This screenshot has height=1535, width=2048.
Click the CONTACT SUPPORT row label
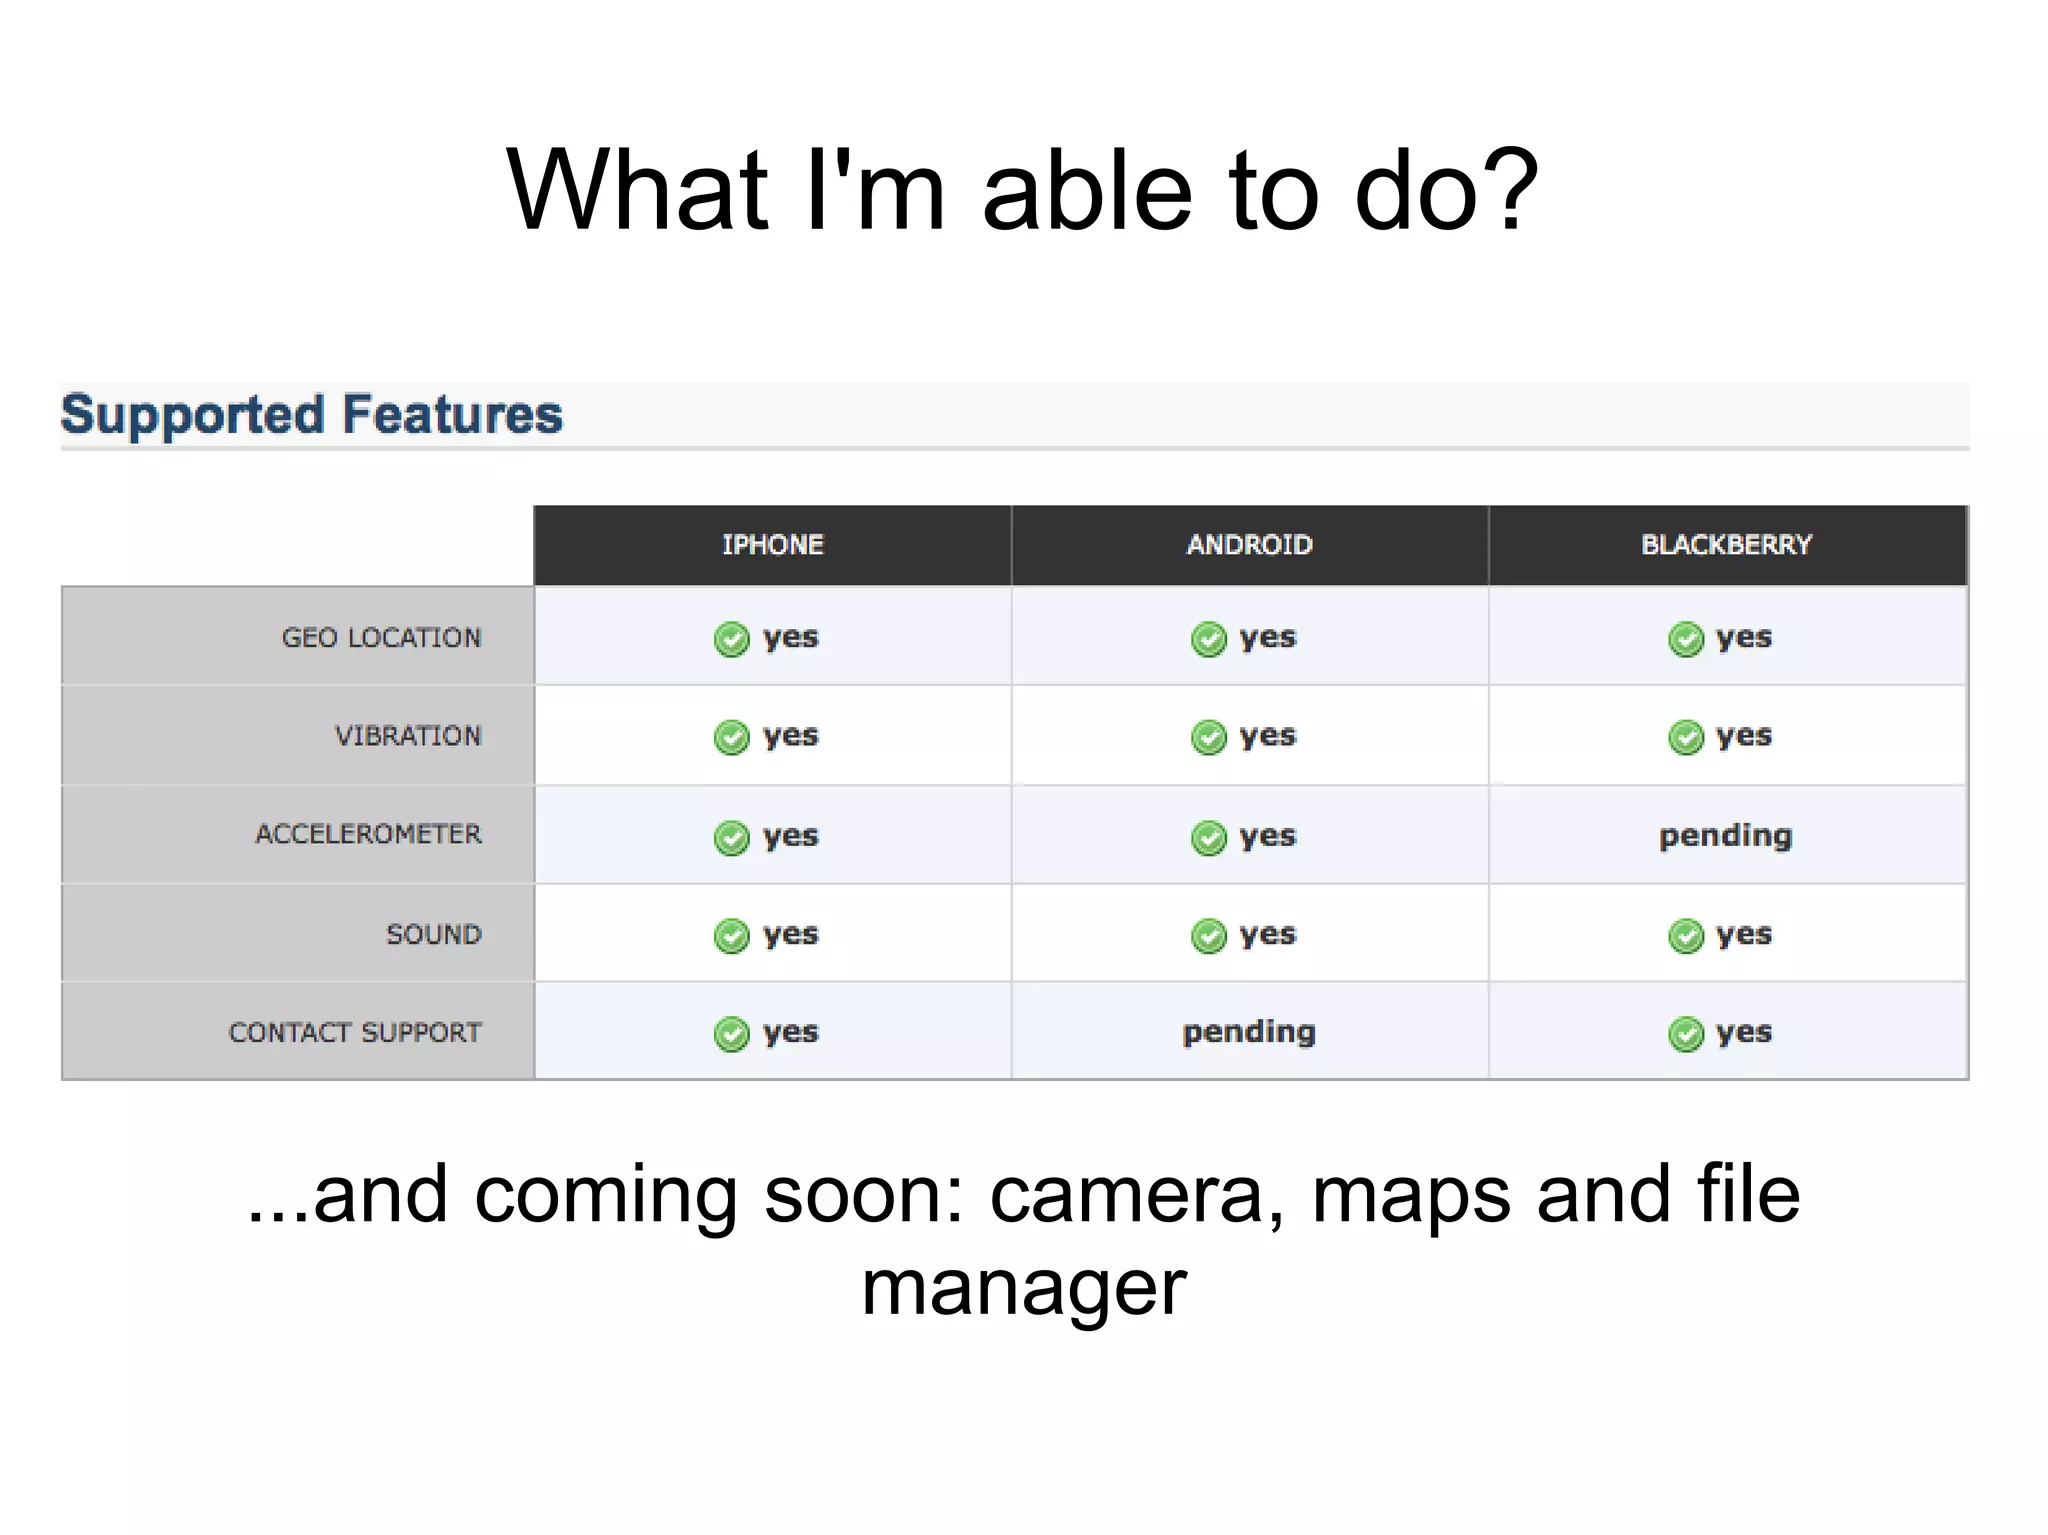(355, 1032)
